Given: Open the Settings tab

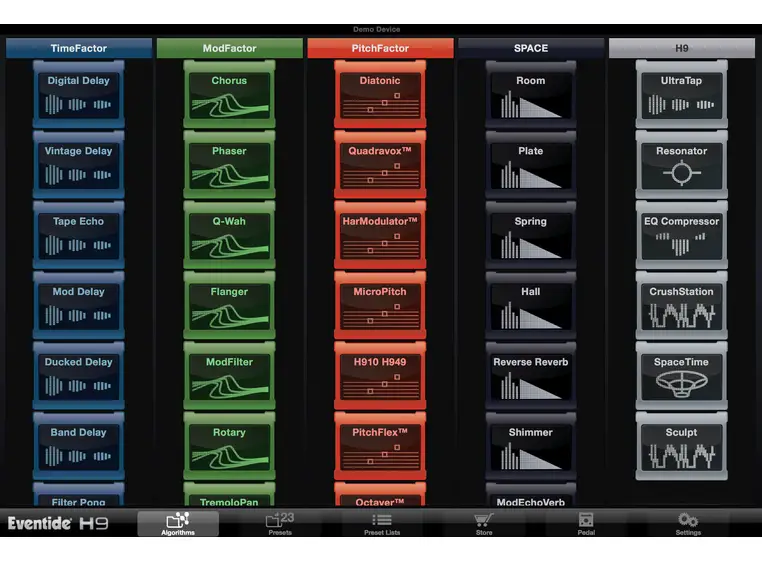Looking at the screenshot, I should coord(688,524).
